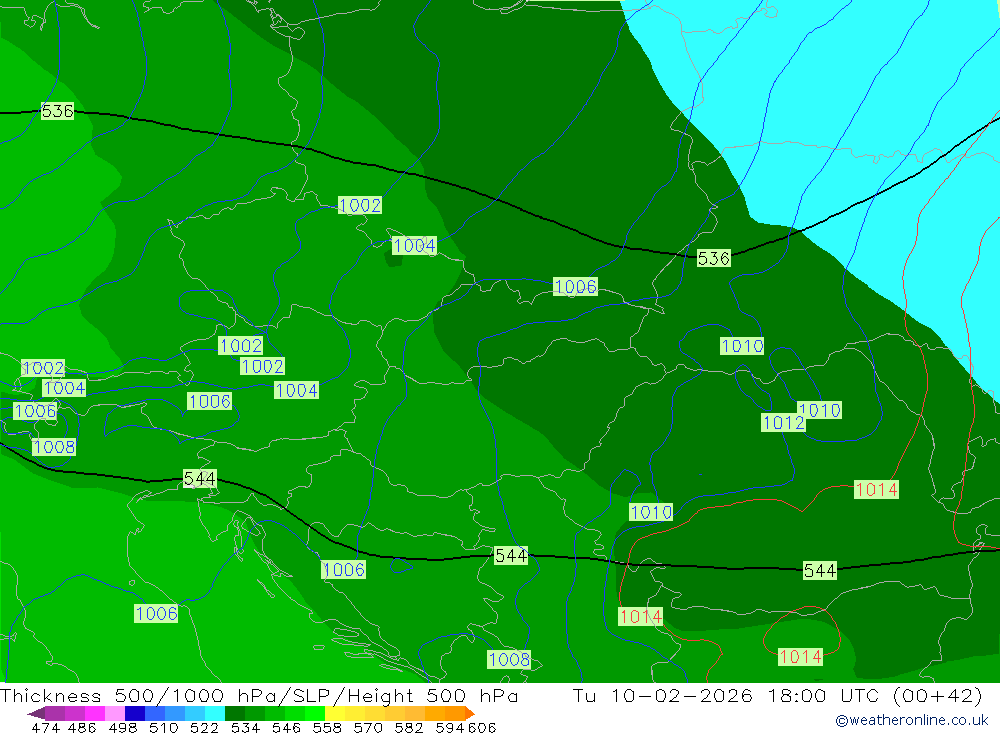Click the 1008 isobar label near the map's bottom edge

(509, 659)
